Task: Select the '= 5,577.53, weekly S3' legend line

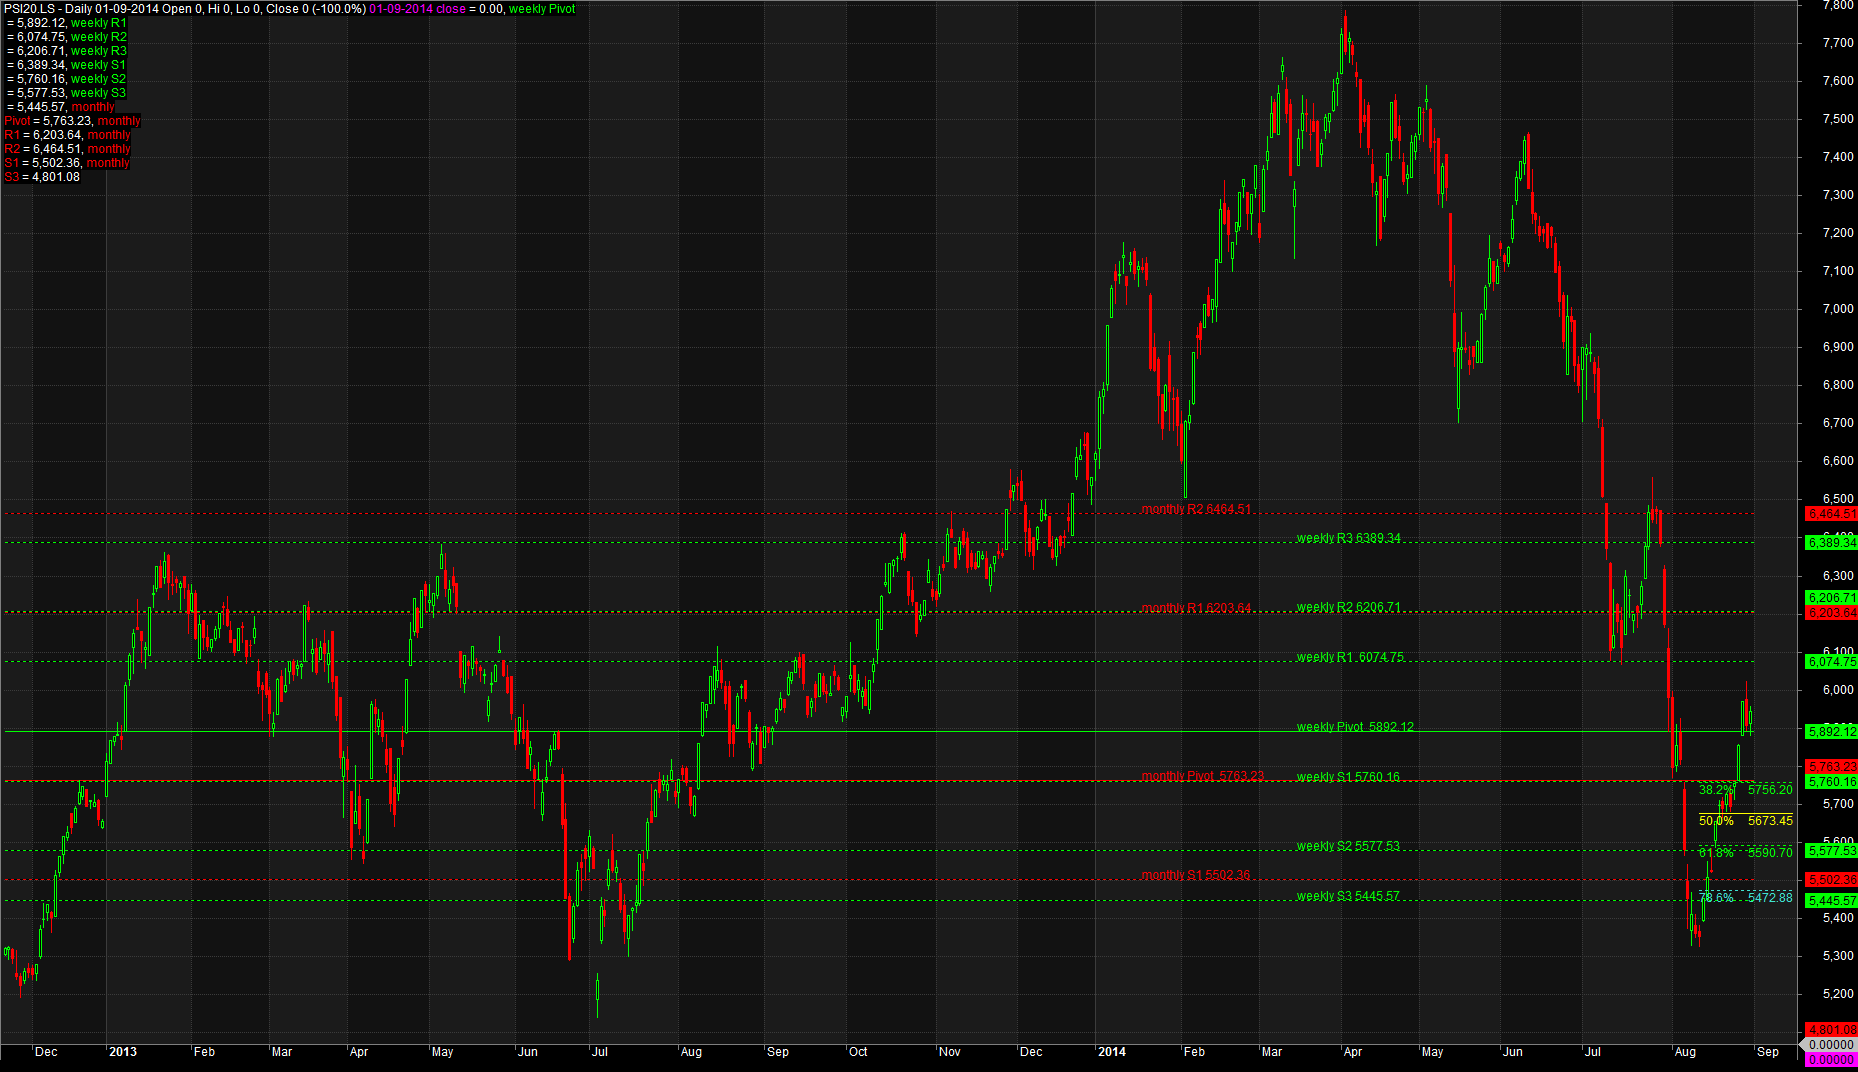Action: (66, 93)
